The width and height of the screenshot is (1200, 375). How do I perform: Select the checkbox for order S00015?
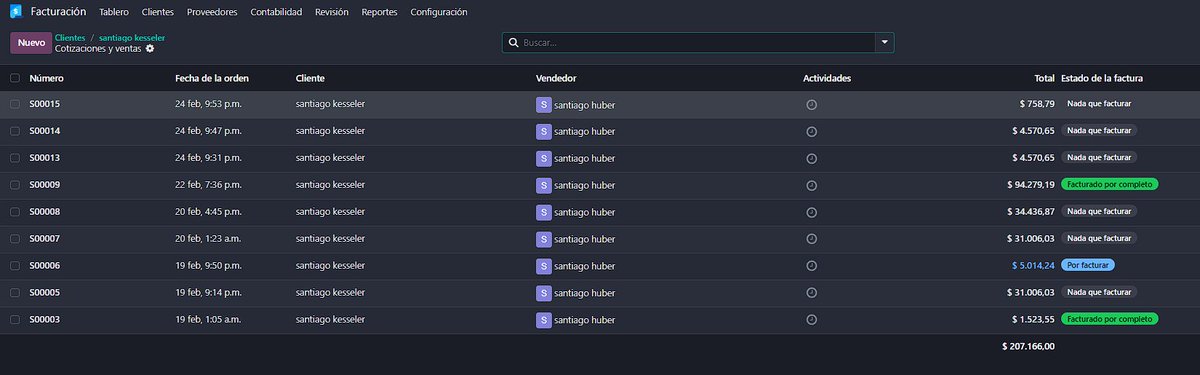pos(15,104)
